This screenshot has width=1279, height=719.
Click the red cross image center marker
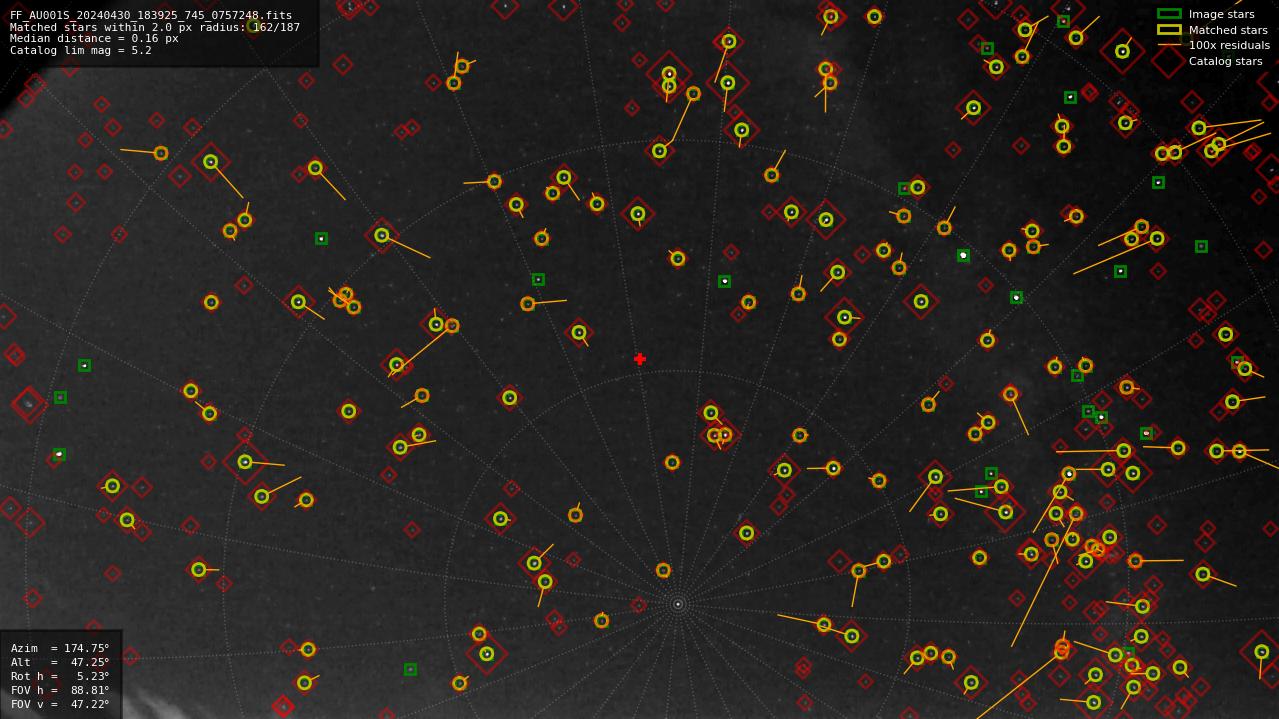(x=640, y=359)
